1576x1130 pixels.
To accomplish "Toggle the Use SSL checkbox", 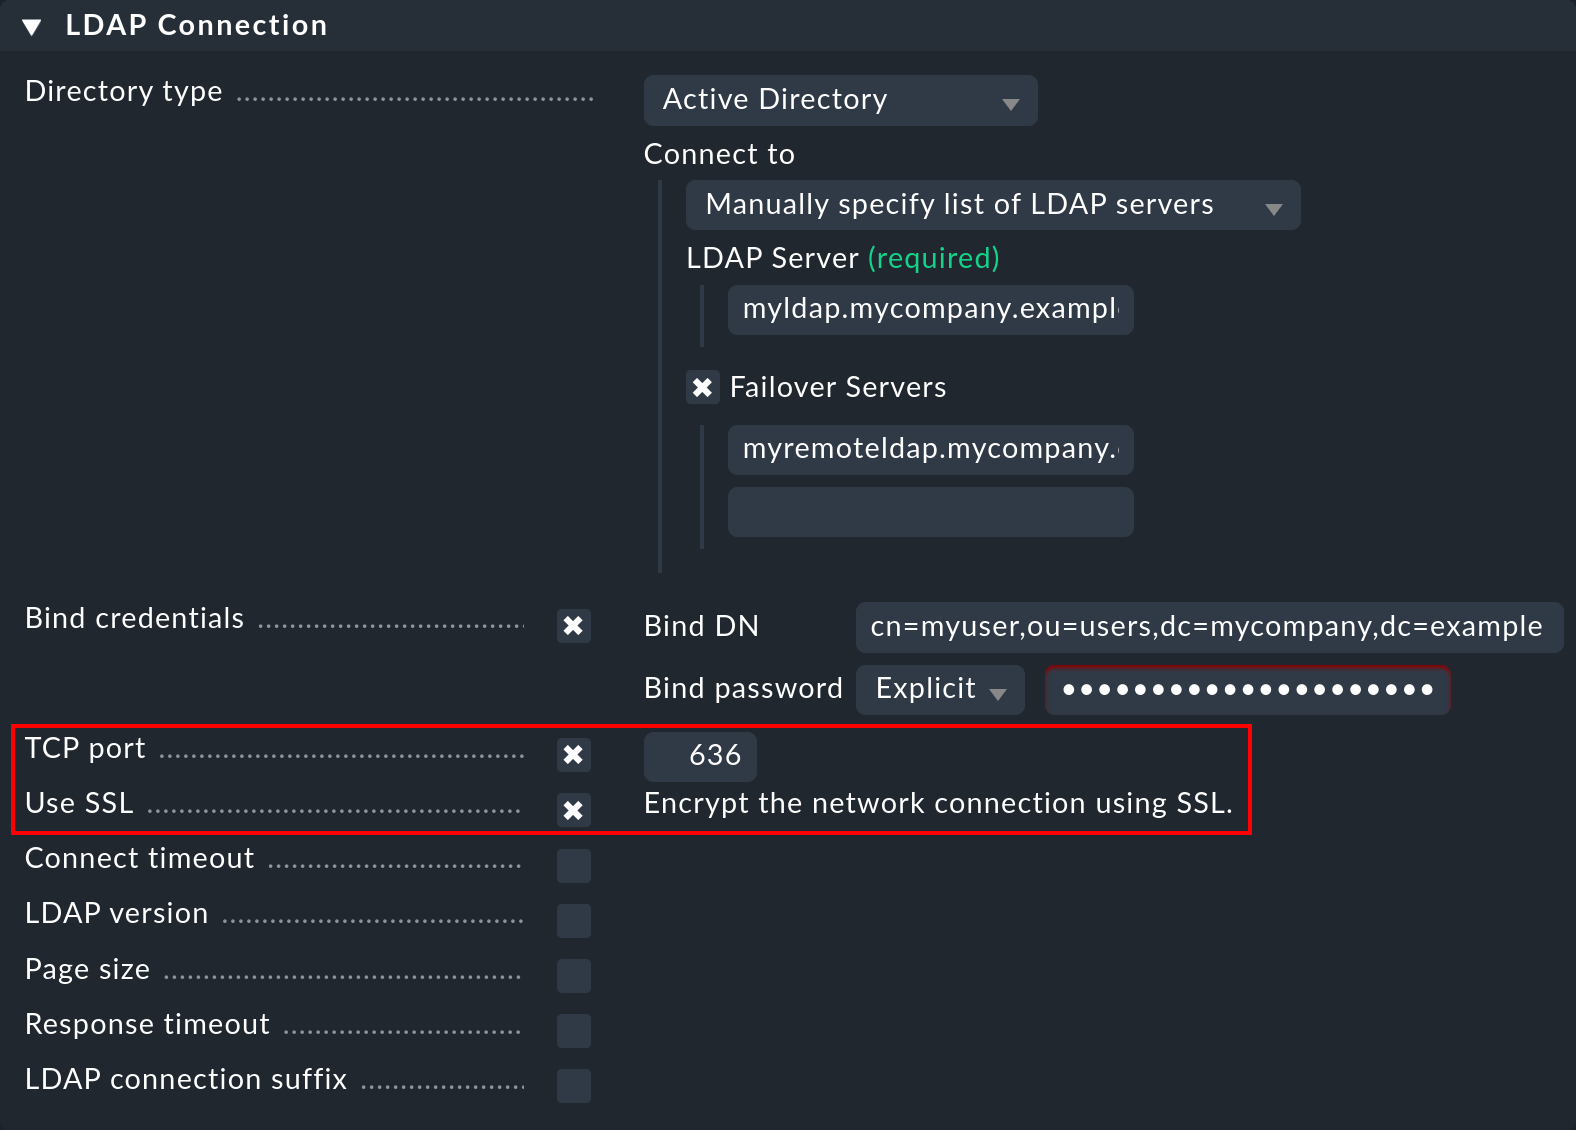I will pos(573,810).
